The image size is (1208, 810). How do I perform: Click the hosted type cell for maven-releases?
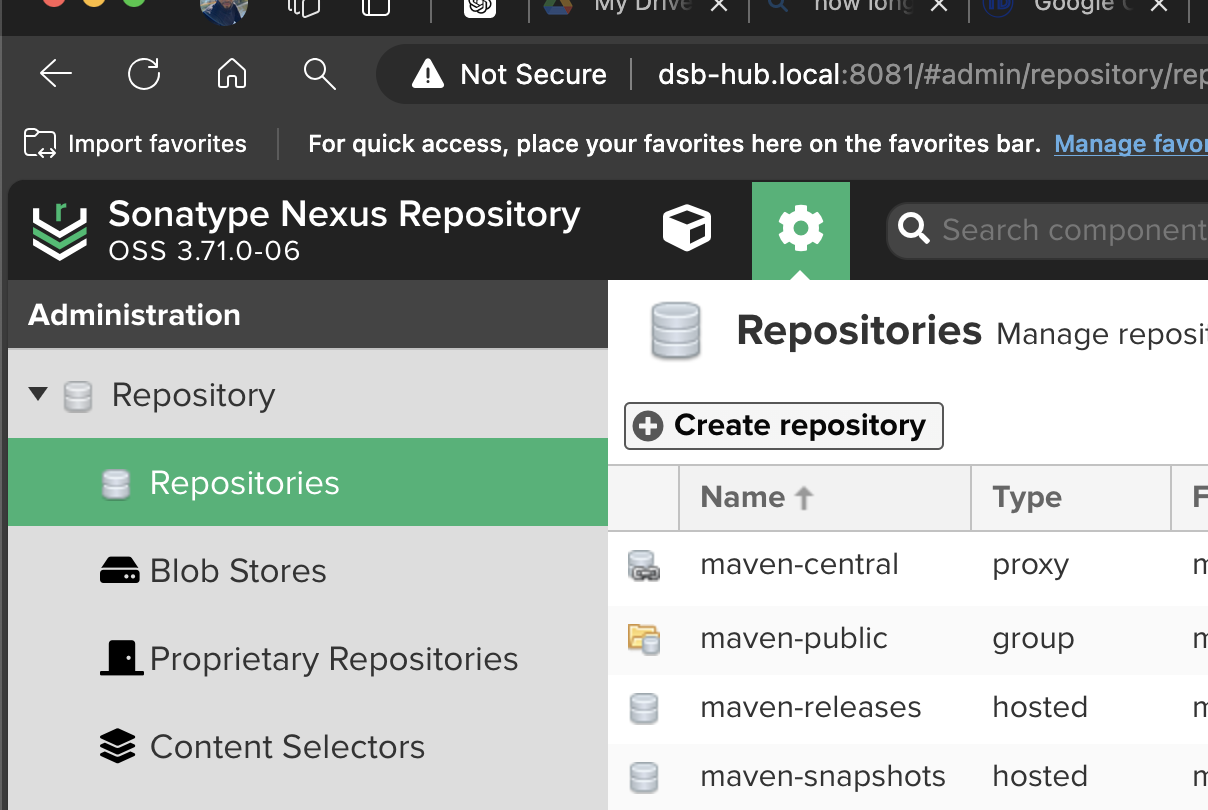tap(1040, 708)
